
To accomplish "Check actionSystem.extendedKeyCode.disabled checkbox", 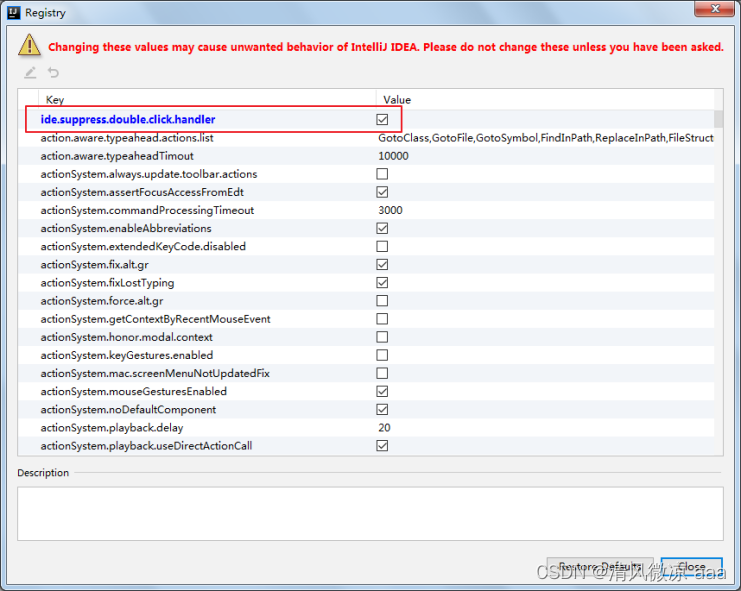I will click(382, 247).
